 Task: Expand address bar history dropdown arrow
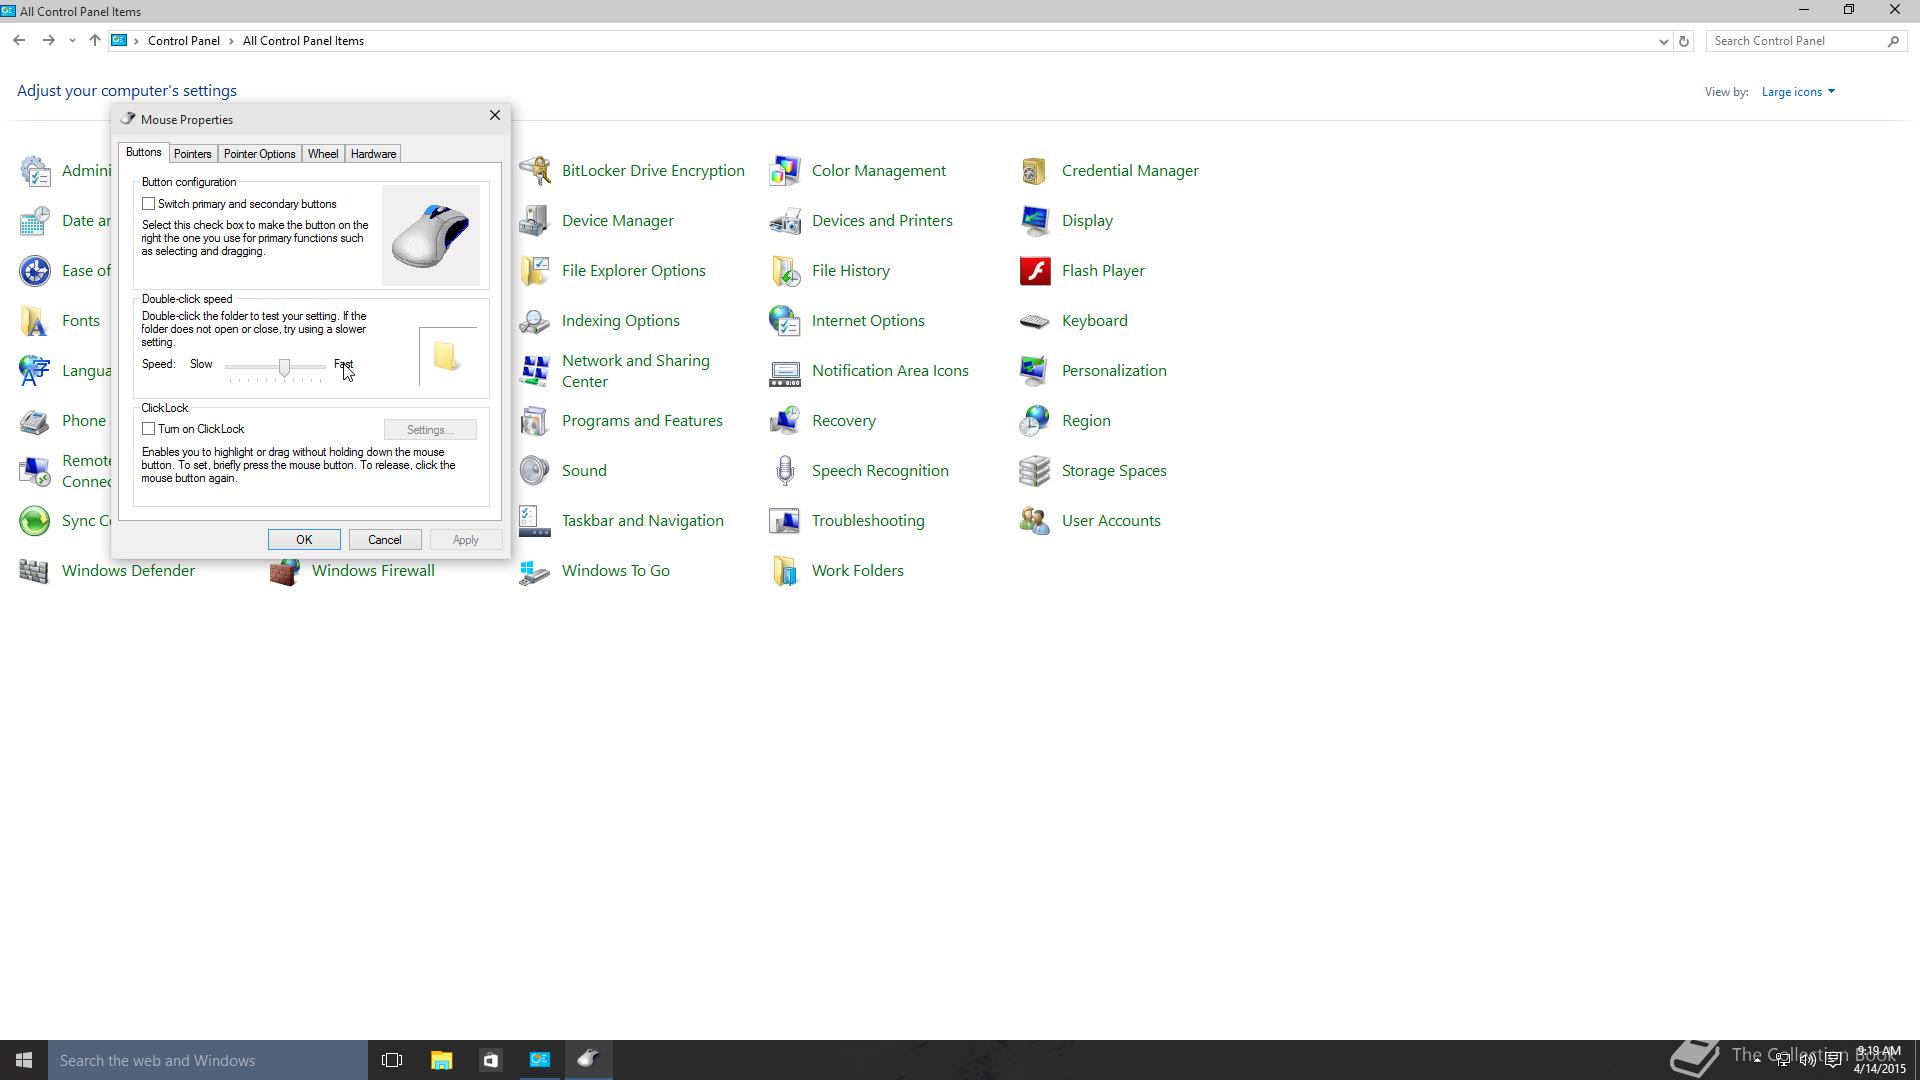(x=1663, y=41)
